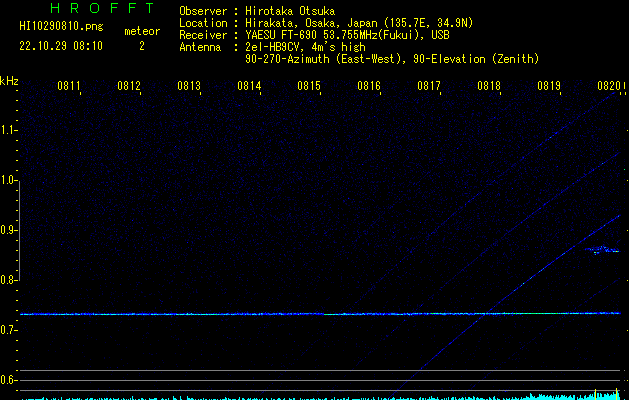Click the Azimuth and Elevation text line
Viewport: 629px width, 400px height.
pos(392,59)
